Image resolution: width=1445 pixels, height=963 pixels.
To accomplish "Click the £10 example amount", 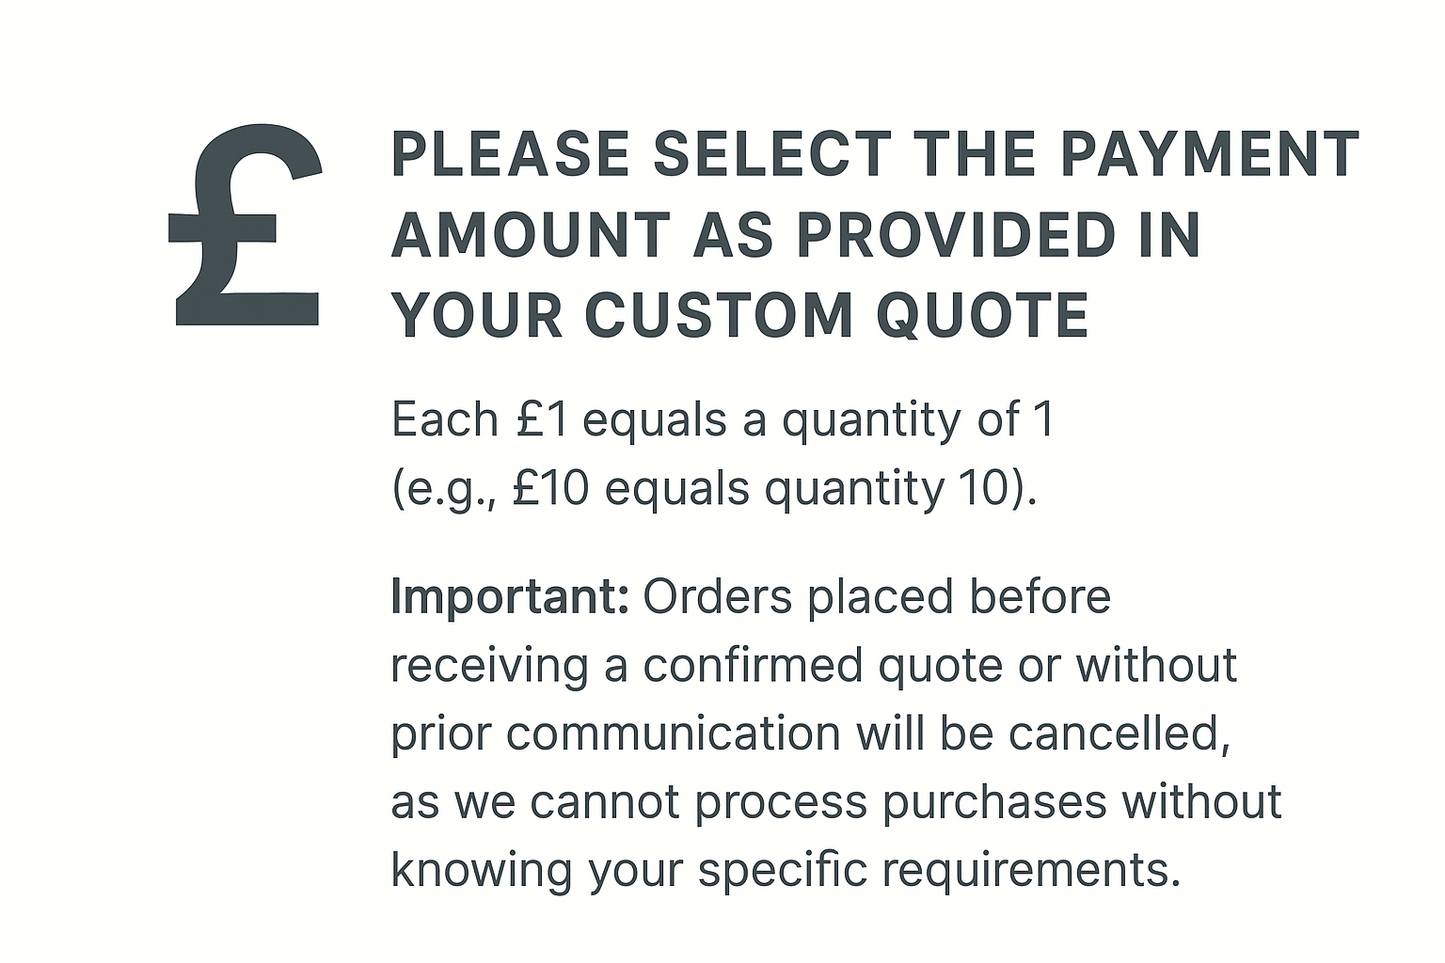I will [549, 489].
